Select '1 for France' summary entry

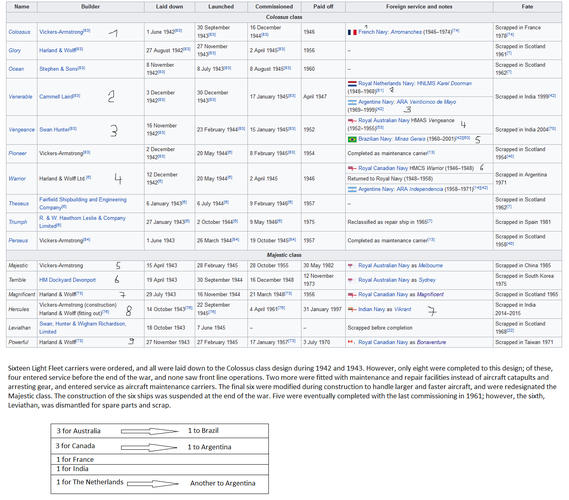coord(75,460)
